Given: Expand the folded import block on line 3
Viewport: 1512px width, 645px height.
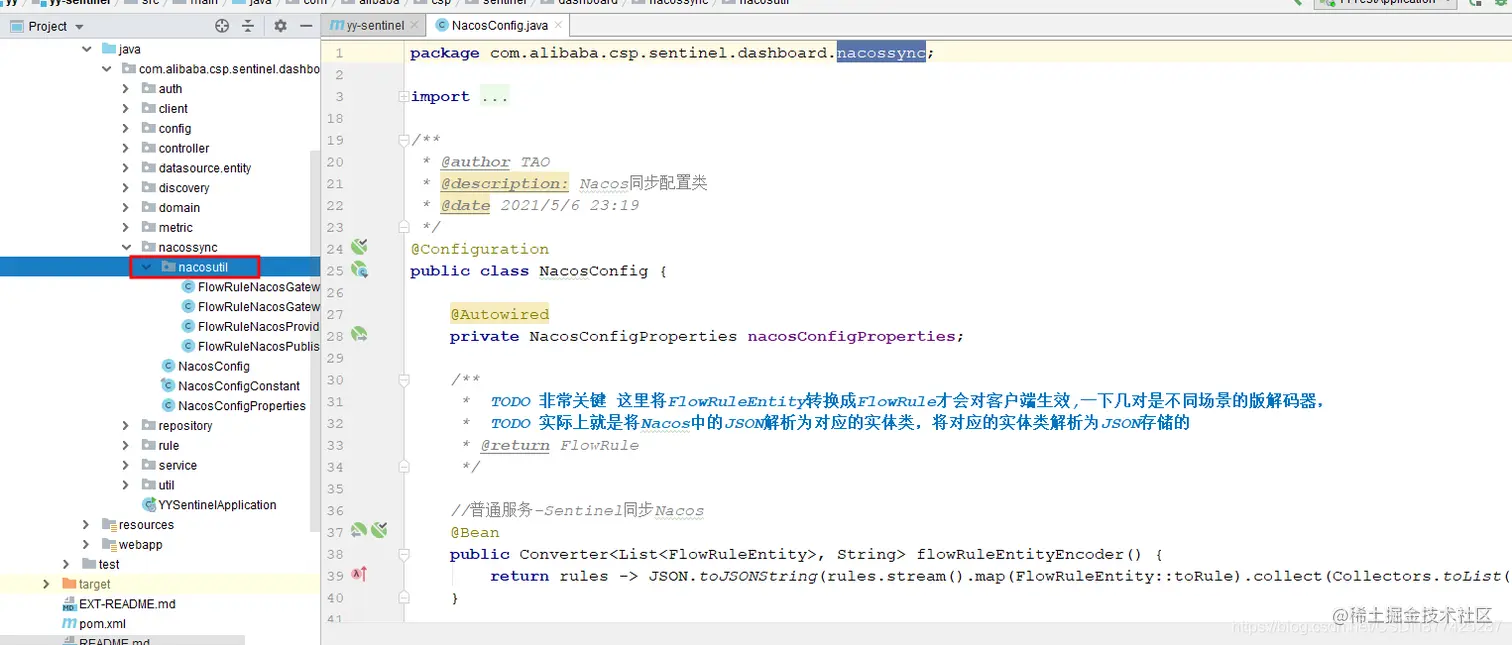Looking at the screenshot, I should (x=403, y=97).
